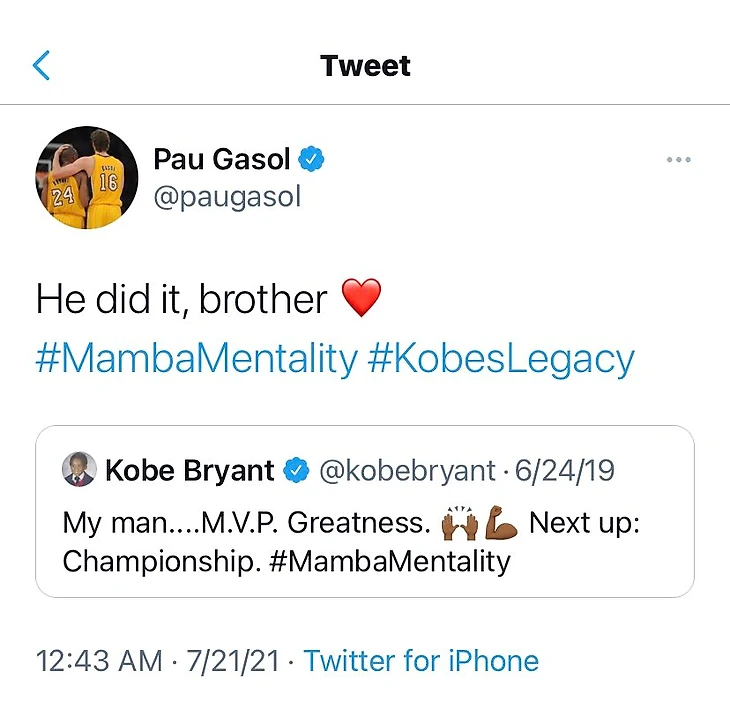
Task: Open the #KobesLegacy hashtag
Action: (501, 358)
